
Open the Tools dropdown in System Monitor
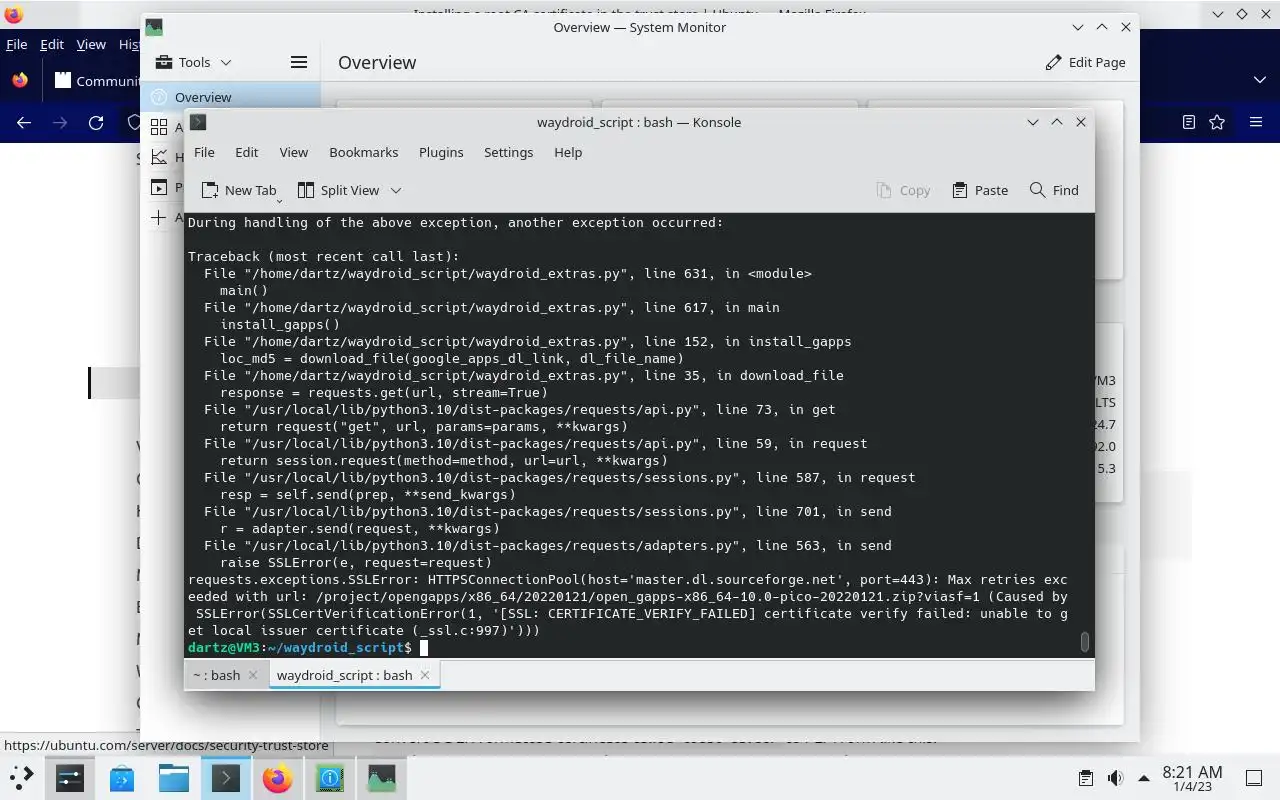[x=194, y=62]
